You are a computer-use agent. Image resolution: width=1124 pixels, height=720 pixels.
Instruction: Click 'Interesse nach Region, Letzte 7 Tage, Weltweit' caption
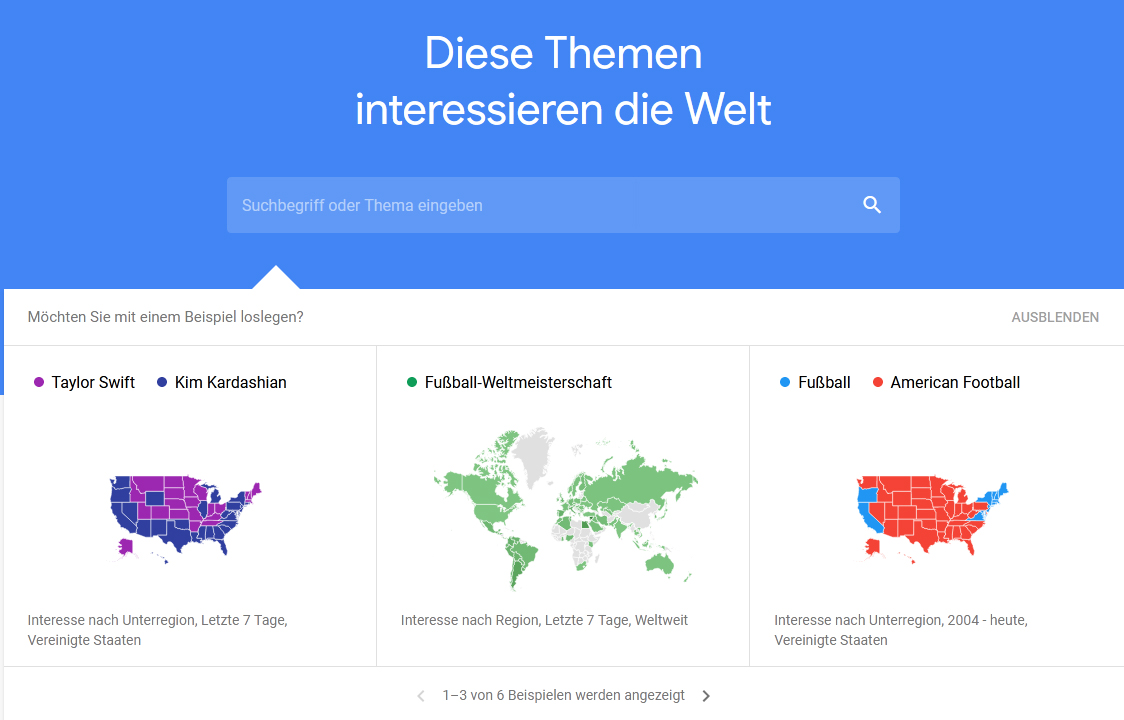tap(544, 620)
